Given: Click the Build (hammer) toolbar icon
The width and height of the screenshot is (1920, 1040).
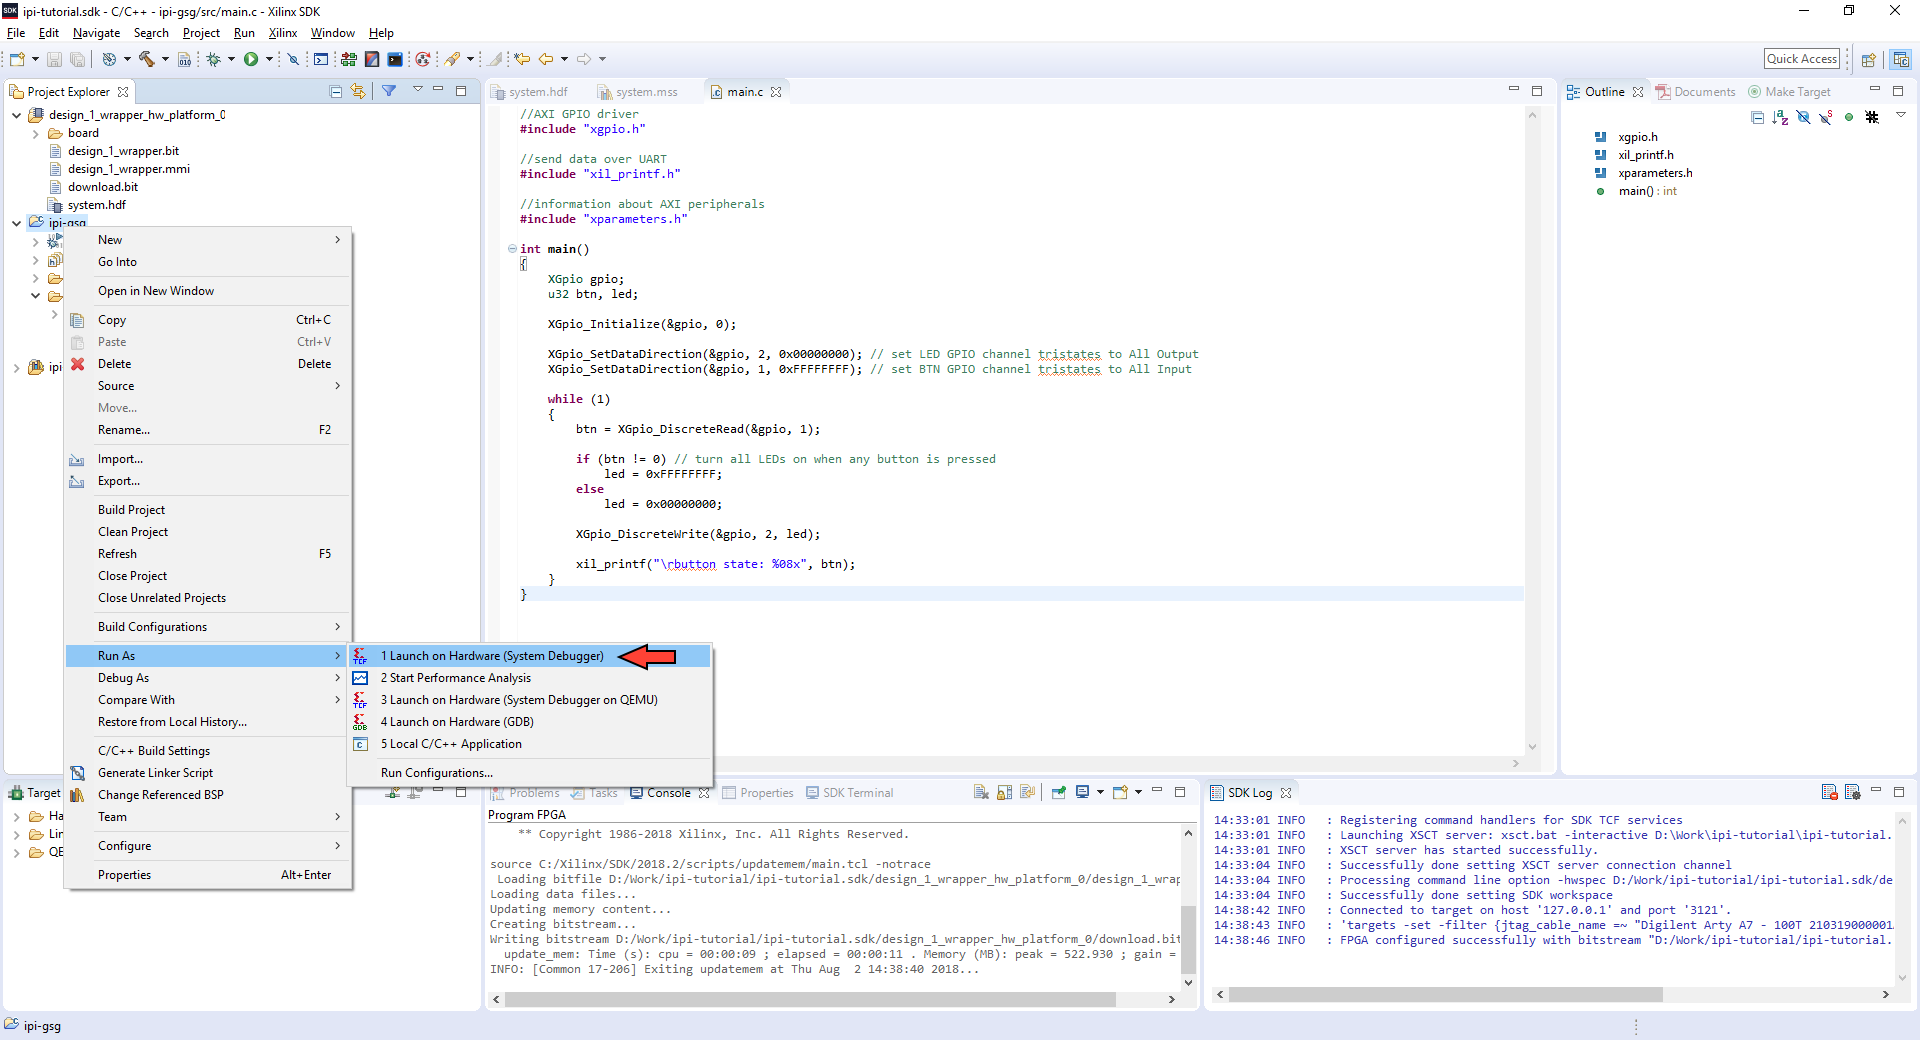Looking at the screenshot, I should point(147,59).
